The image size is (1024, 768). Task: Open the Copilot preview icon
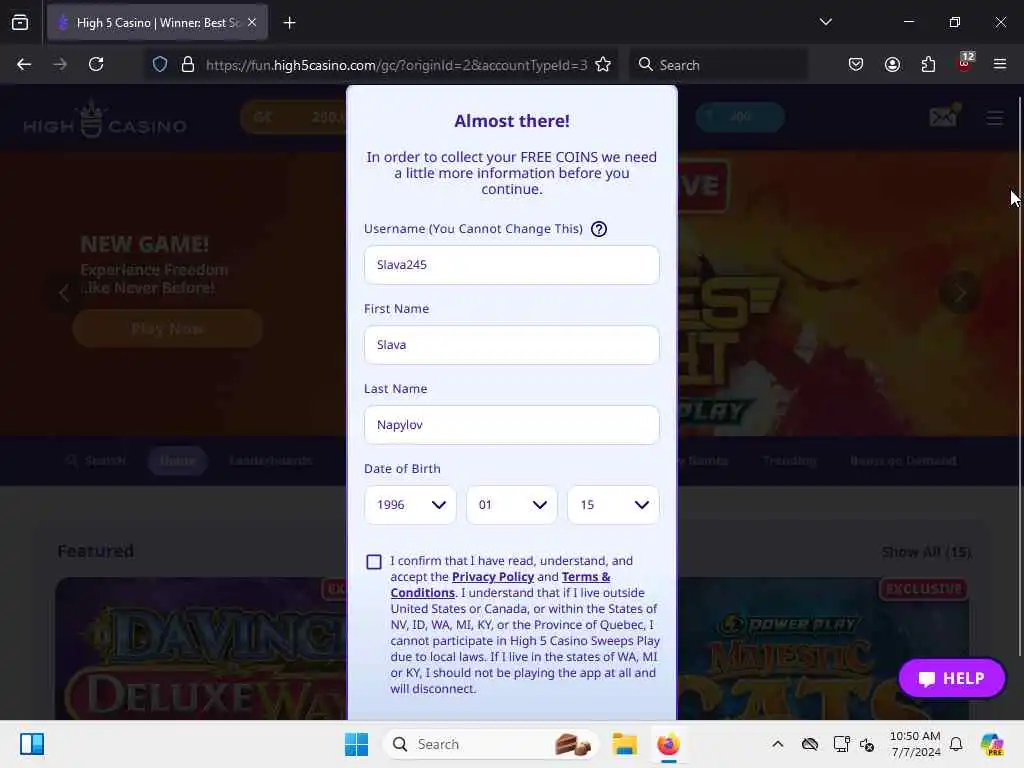992,744
